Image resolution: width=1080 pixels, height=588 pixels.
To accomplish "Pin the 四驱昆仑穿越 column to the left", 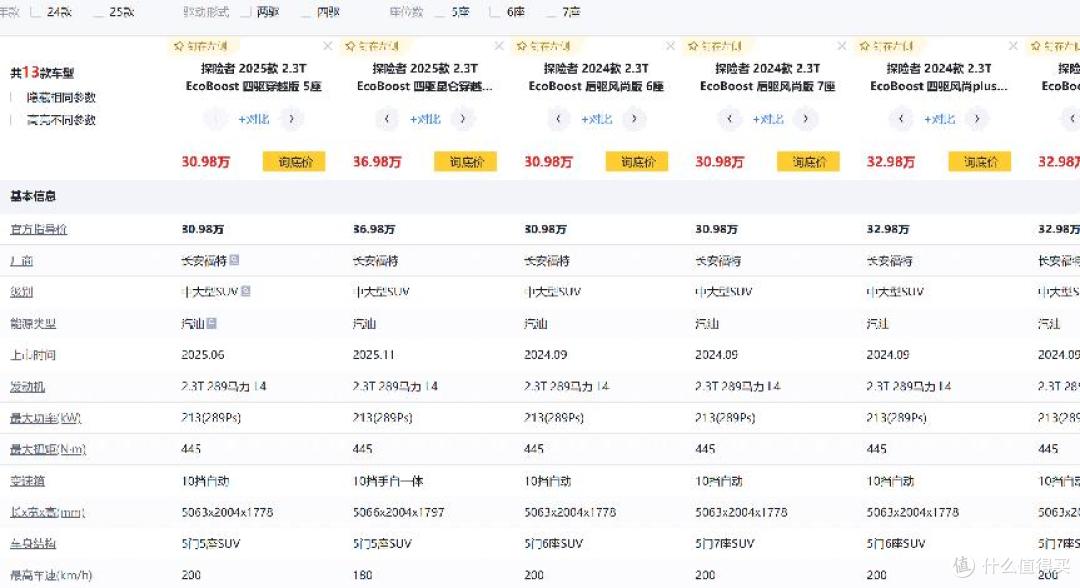I will [373, 46].
